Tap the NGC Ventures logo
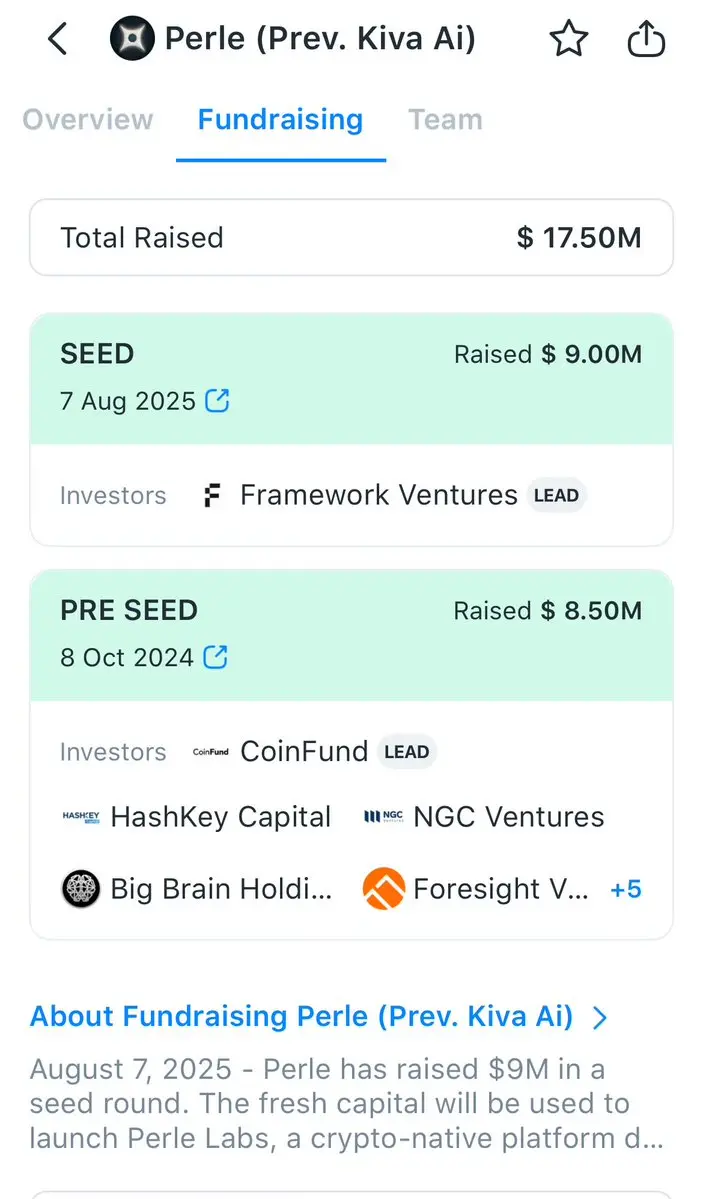703x1199 pixels. click(x=383, y=817)
